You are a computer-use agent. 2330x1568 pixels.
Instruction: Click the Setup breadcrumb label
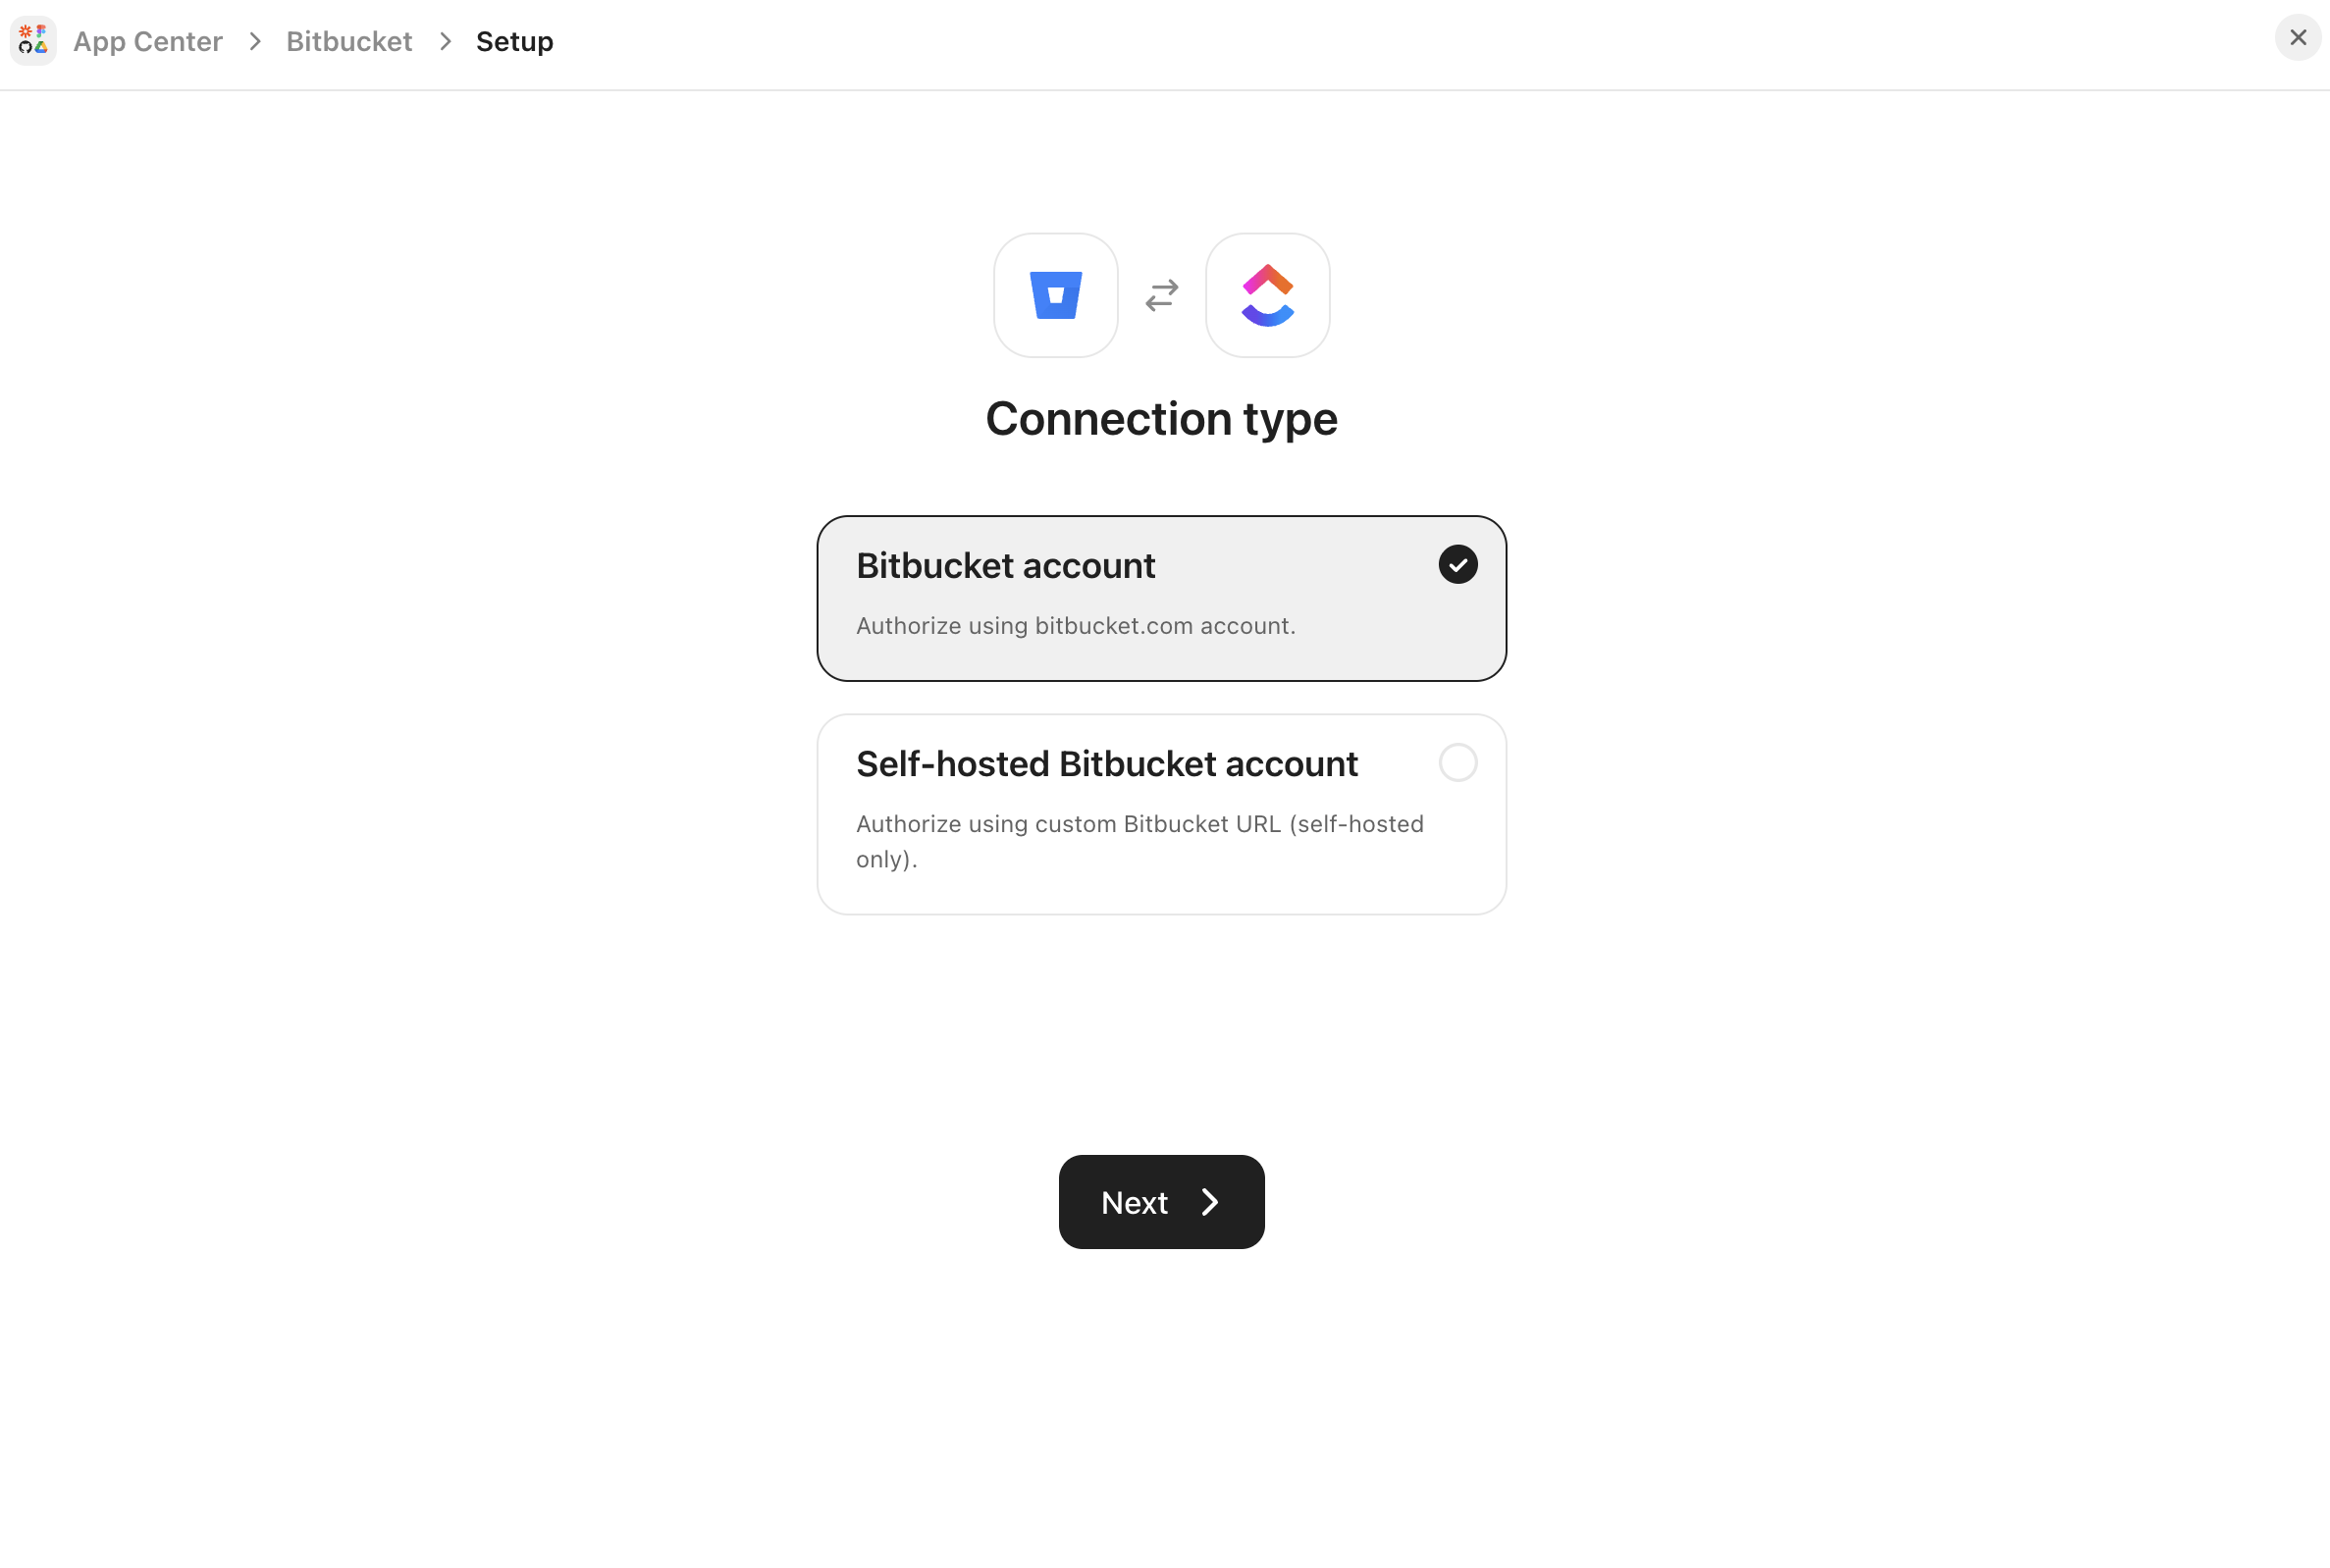514,41
